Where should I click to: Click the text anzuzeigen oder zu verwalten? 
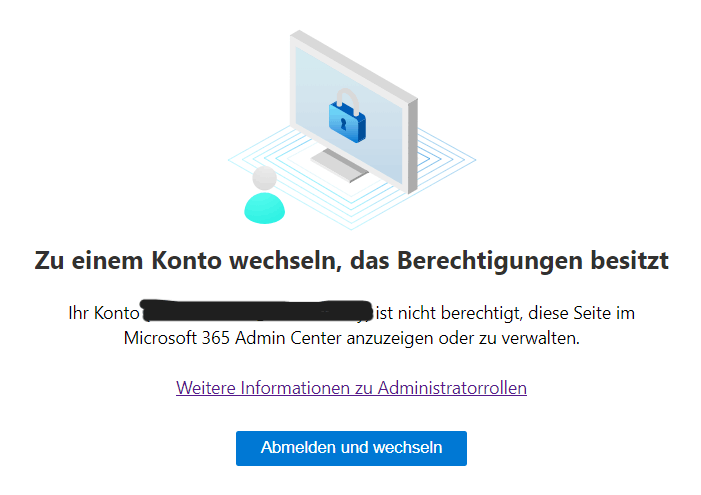[x=463, y=338]
